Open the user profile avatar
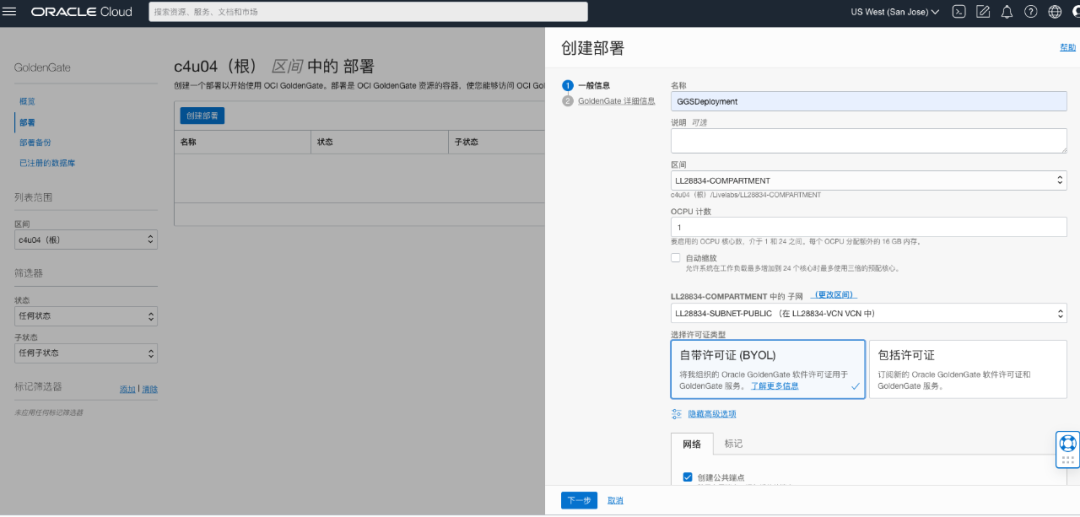Screen dimensions: 1080x517 [x=1075, y=12]
